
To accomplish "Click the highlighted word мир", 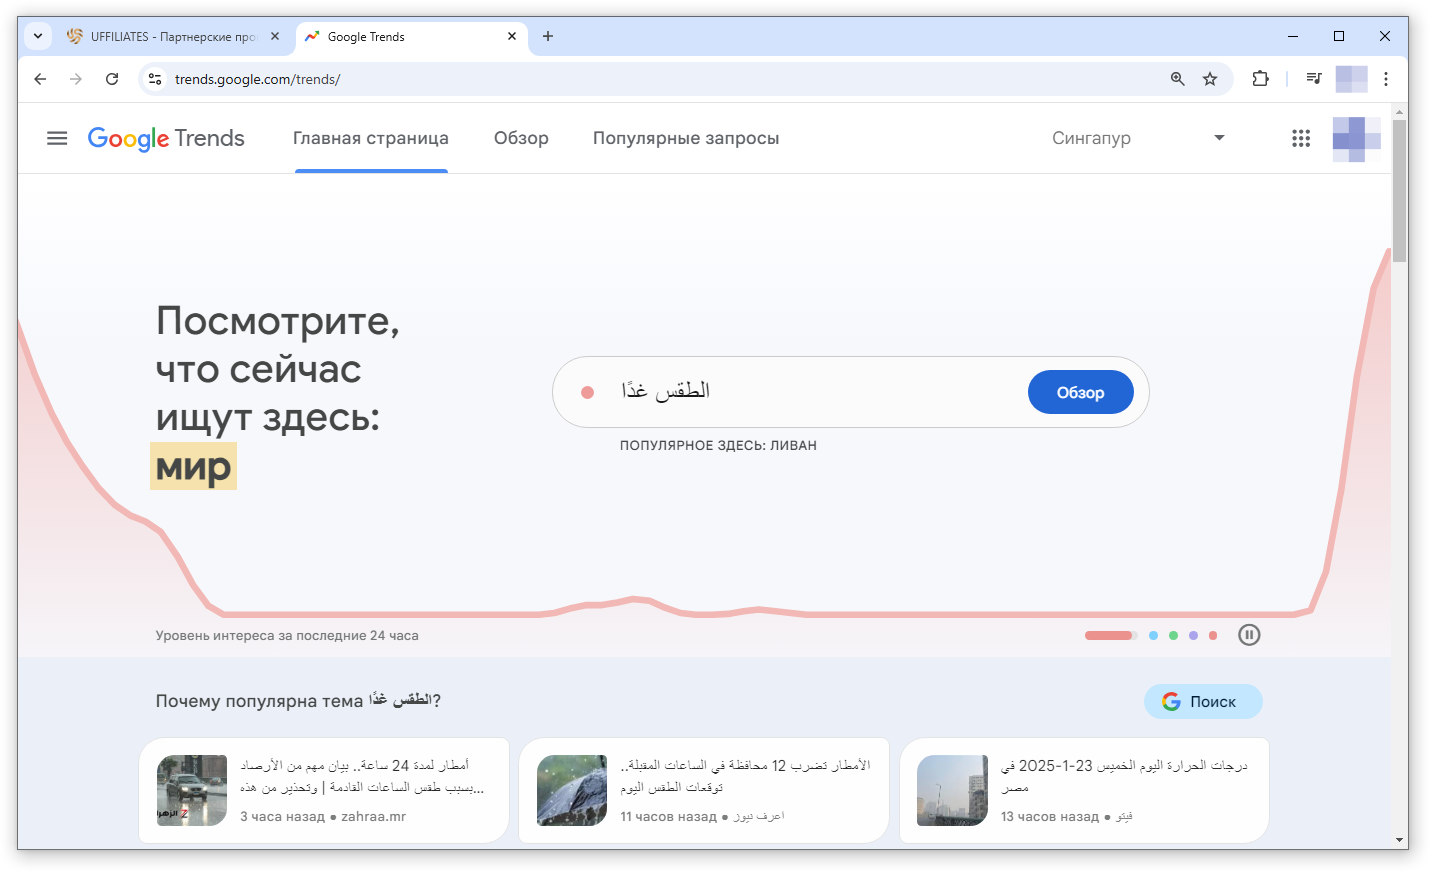I will (x=193, y=466).
